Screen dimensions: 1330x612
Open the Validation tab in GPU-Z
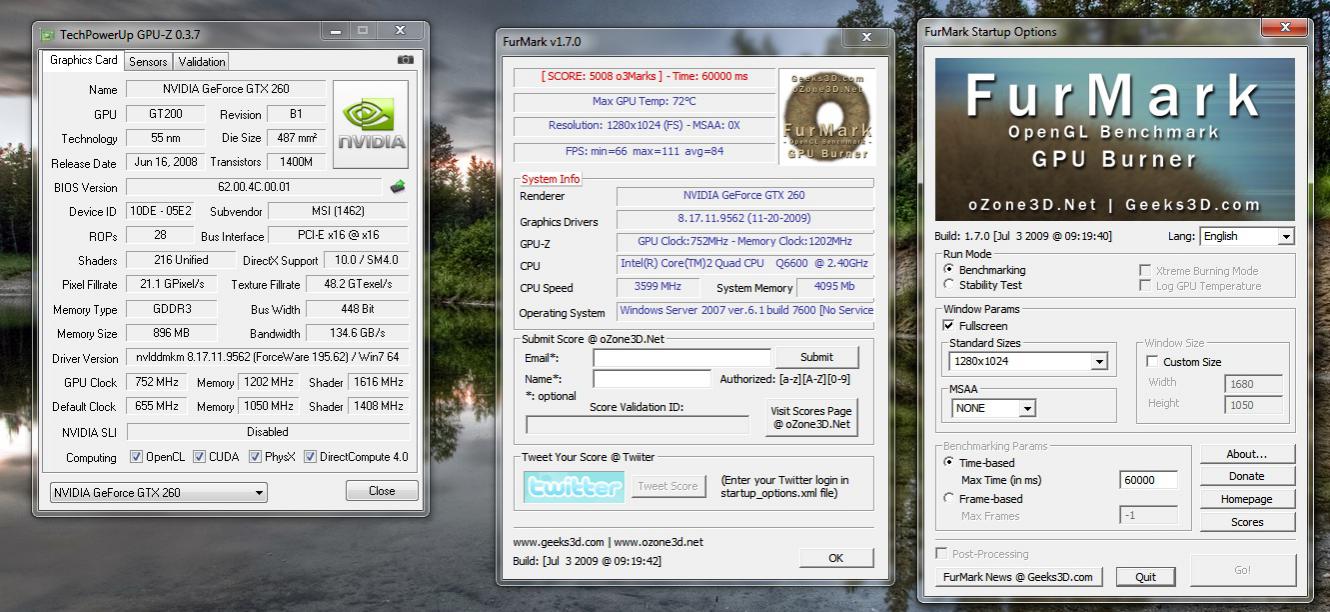202,61
